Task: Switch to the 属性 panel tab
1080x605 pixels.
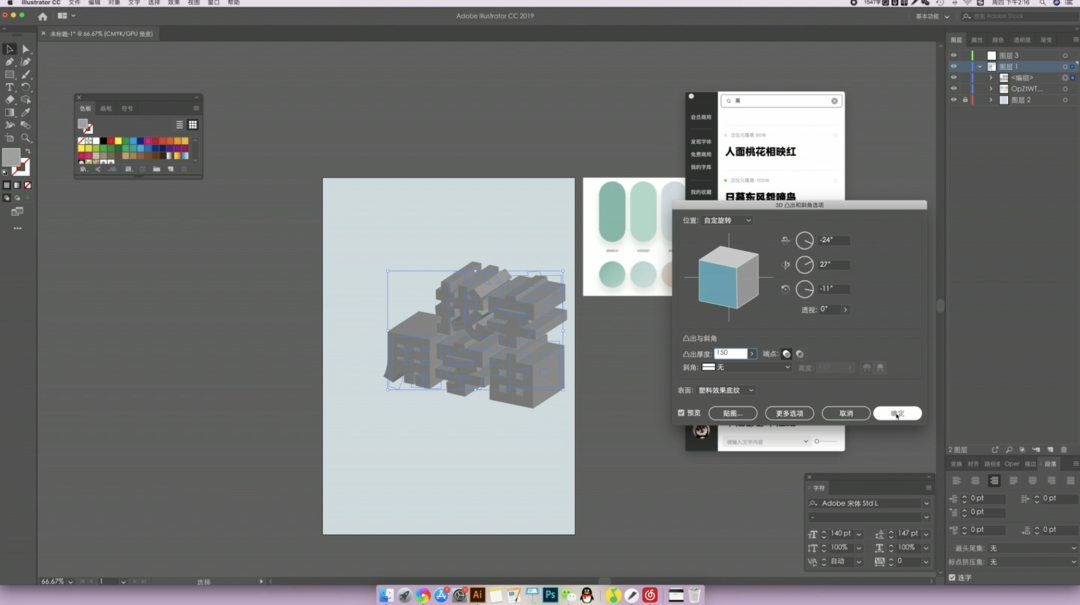Action: [977, 40]
